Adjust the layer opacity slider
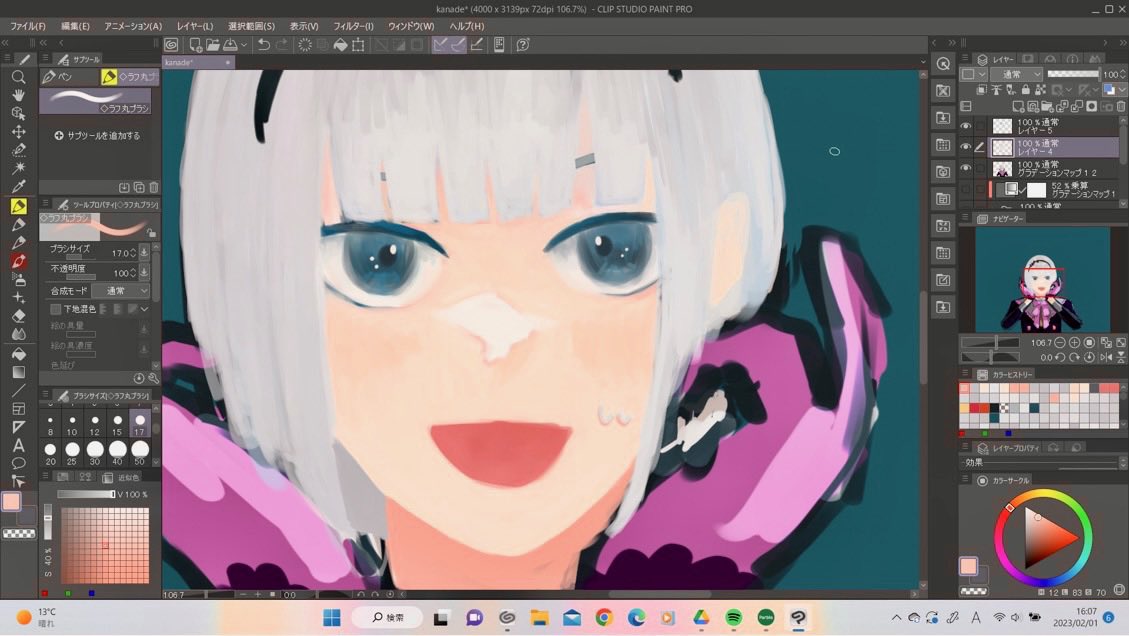 tap(1072, 74)
